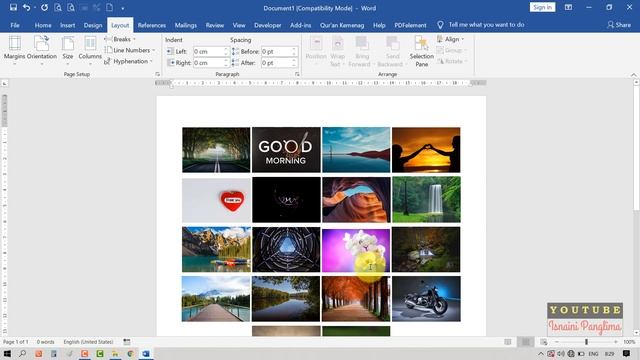The height and width of the screenshot is (360, 640).
Task: Go to the References tab
Action: click(151, 25)
